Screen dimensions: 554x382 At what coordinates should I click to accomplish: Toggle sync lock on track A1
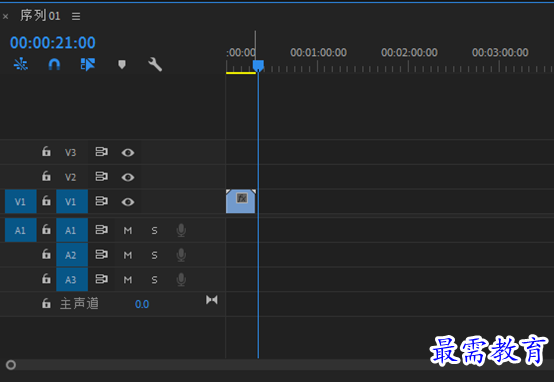pos(101,230)
